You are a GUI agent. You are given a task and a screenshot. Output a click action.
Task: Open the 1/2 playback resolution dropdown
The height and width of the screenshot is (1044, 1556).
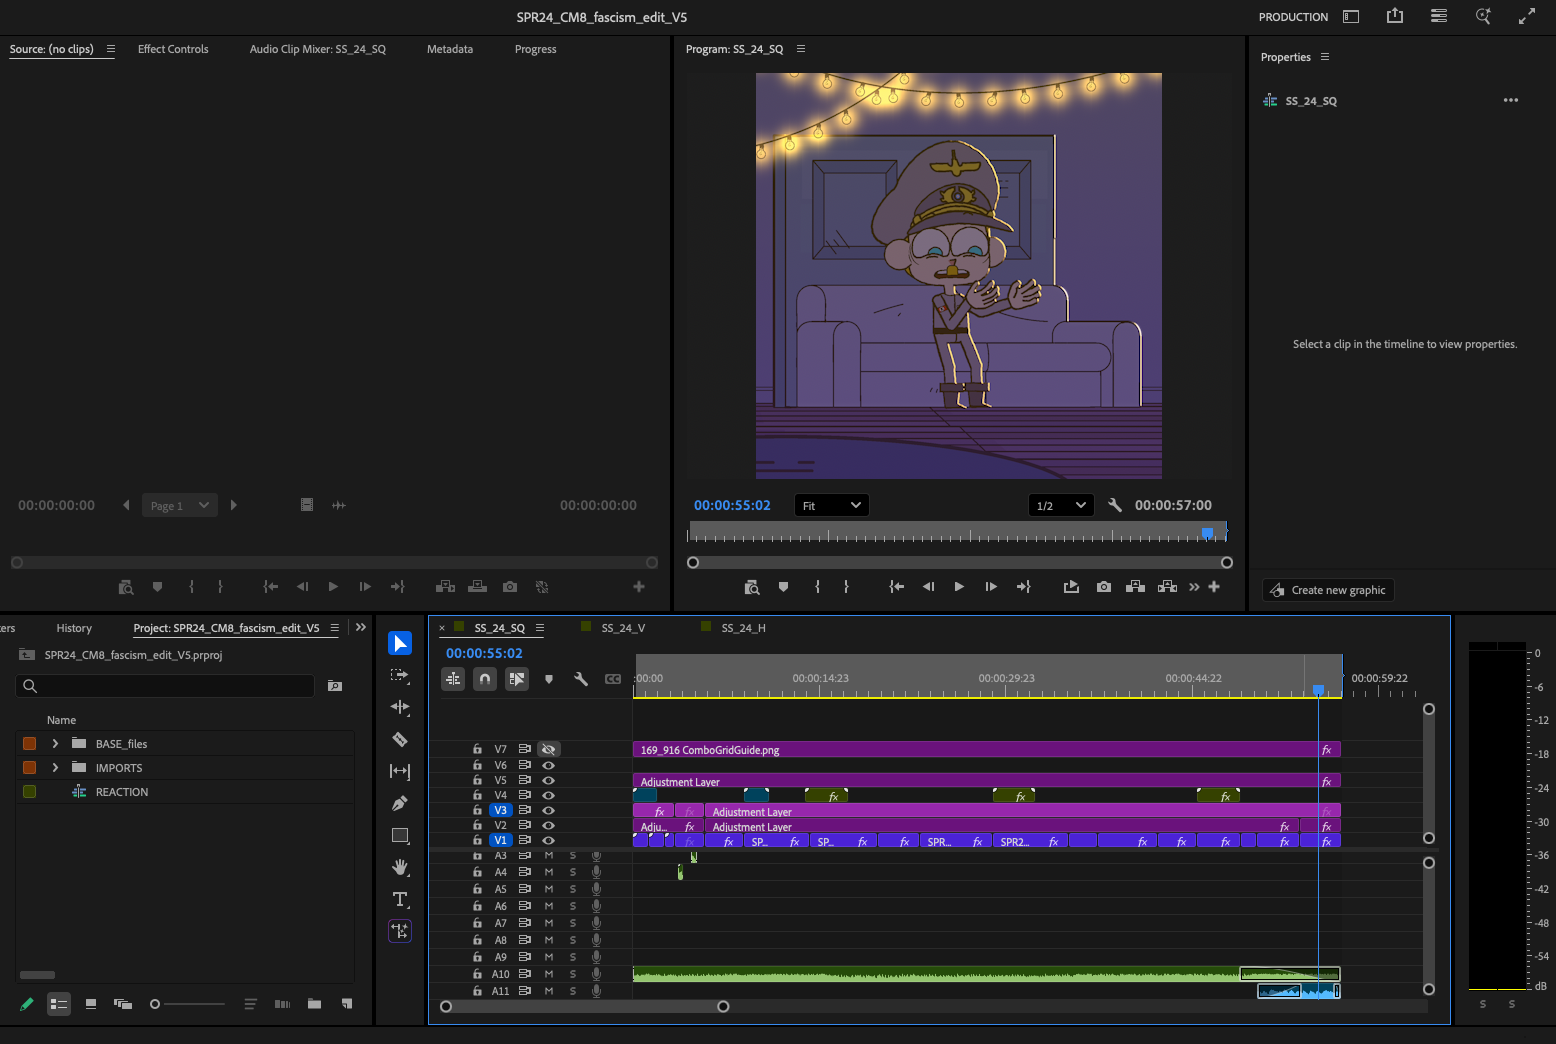(x=1060, y=506)
